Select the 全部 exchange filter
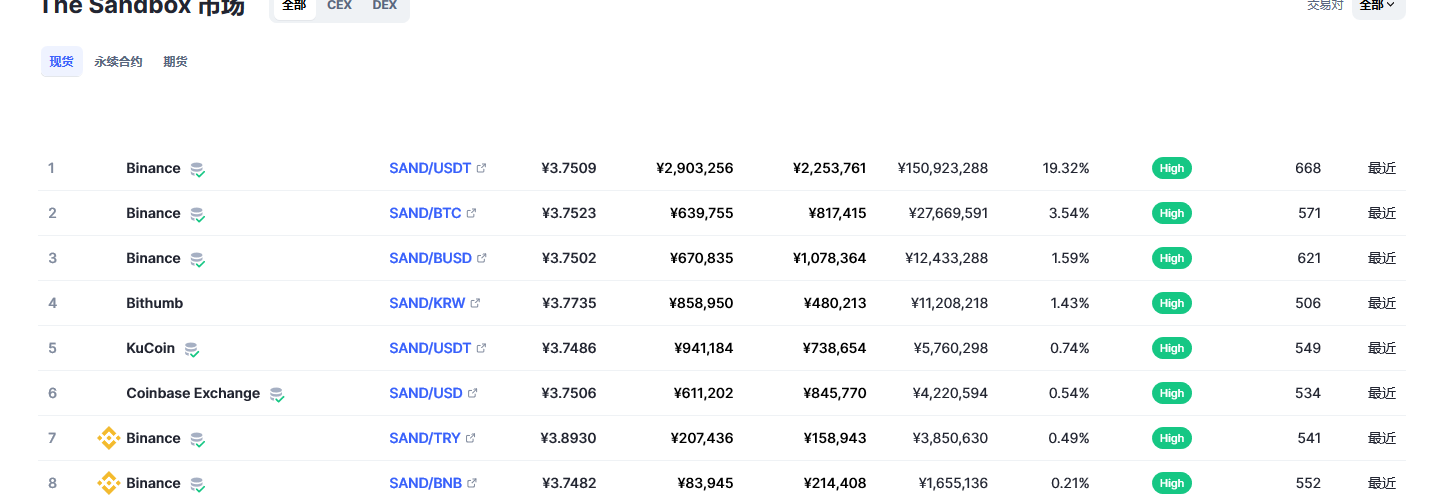Viewport: 1450px width, 500px height. 294,6
